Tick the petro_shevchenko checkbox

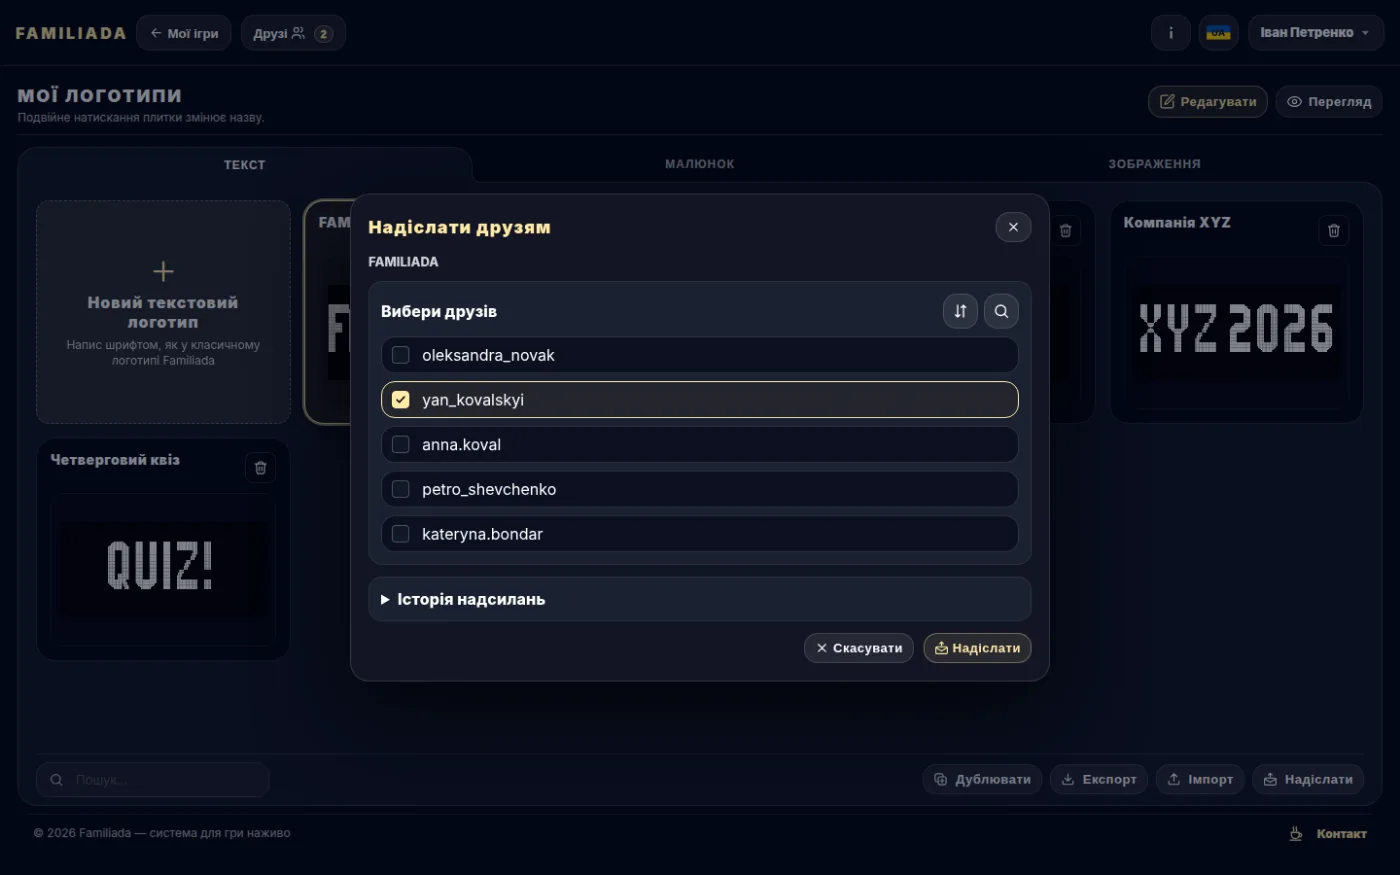401,489
